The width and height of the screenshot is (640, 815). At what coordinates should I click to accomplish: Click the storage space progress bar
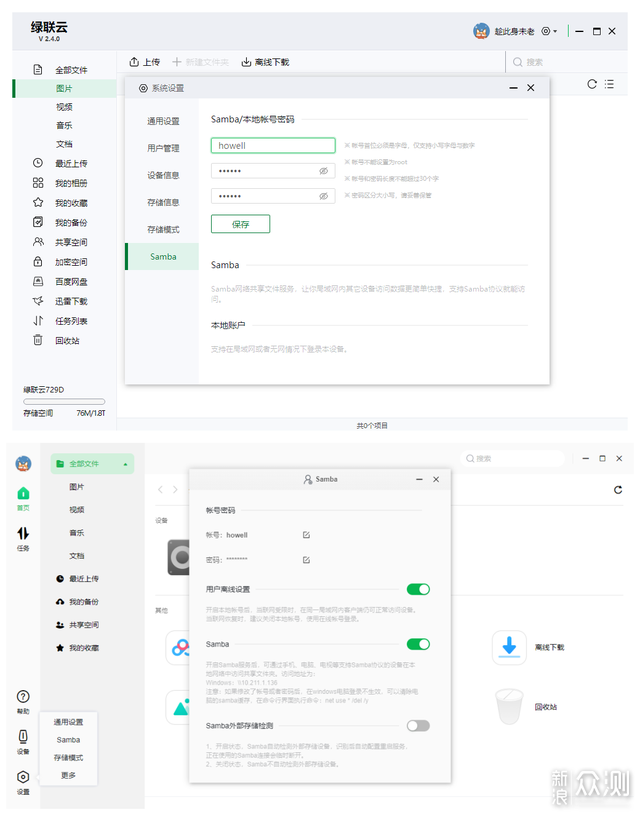[64, 401]
